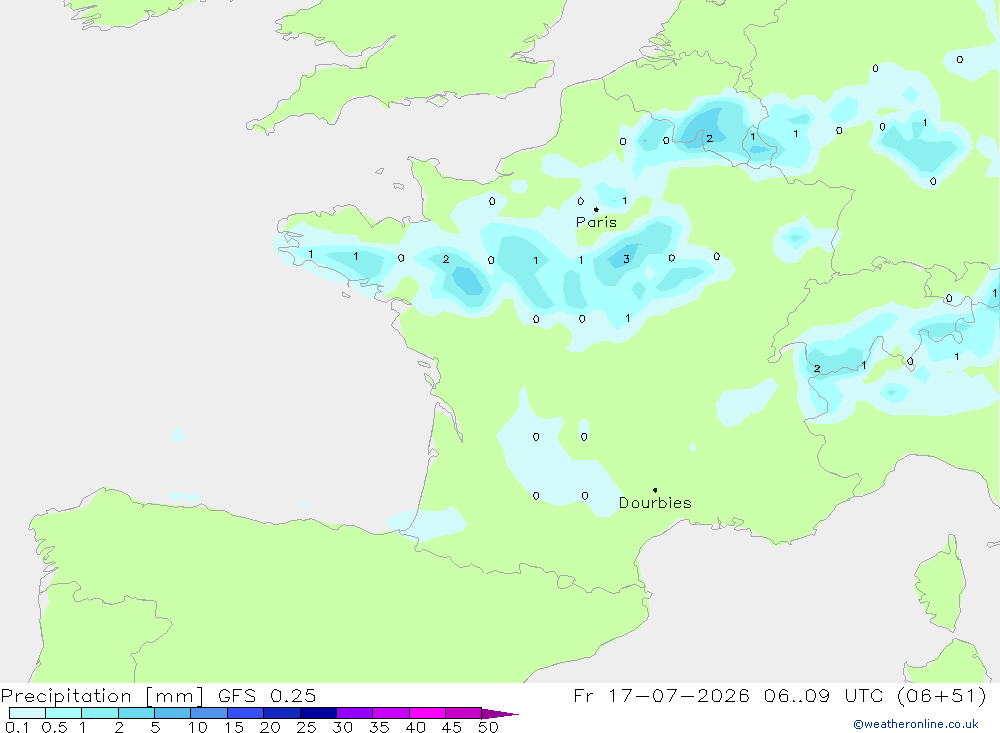Click the legend label 15
Screen dimensions: 1000x733
click(234, 727)
